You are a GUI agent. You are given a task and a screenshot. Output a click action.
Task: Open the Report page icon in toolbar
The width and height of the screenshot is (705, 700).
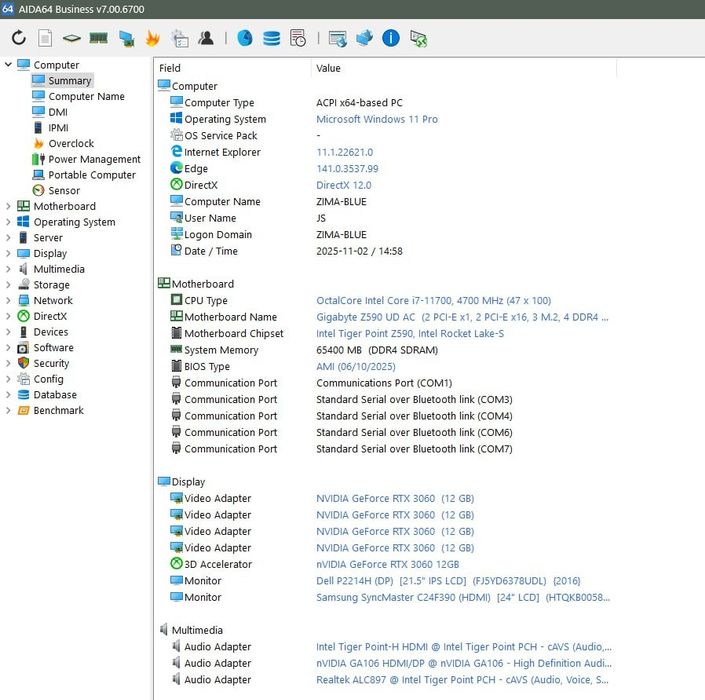coord(45,38)
